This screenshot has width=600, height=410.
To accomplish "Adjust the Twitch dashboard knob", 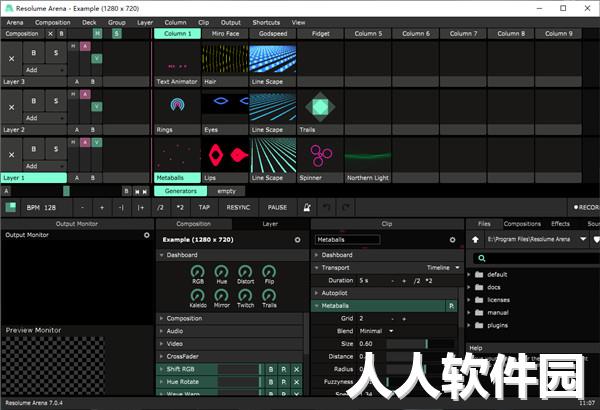I will [x=245, y=296].
